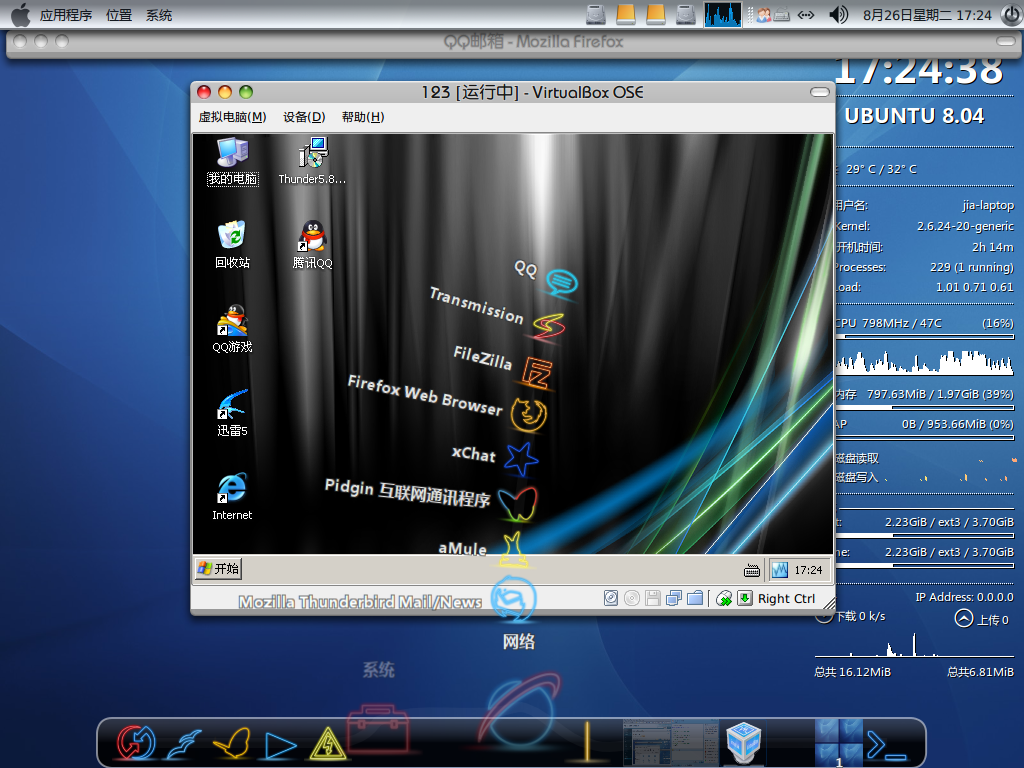Launch Firefox Web Browser from the launcher menu

[x=529, y=414]
